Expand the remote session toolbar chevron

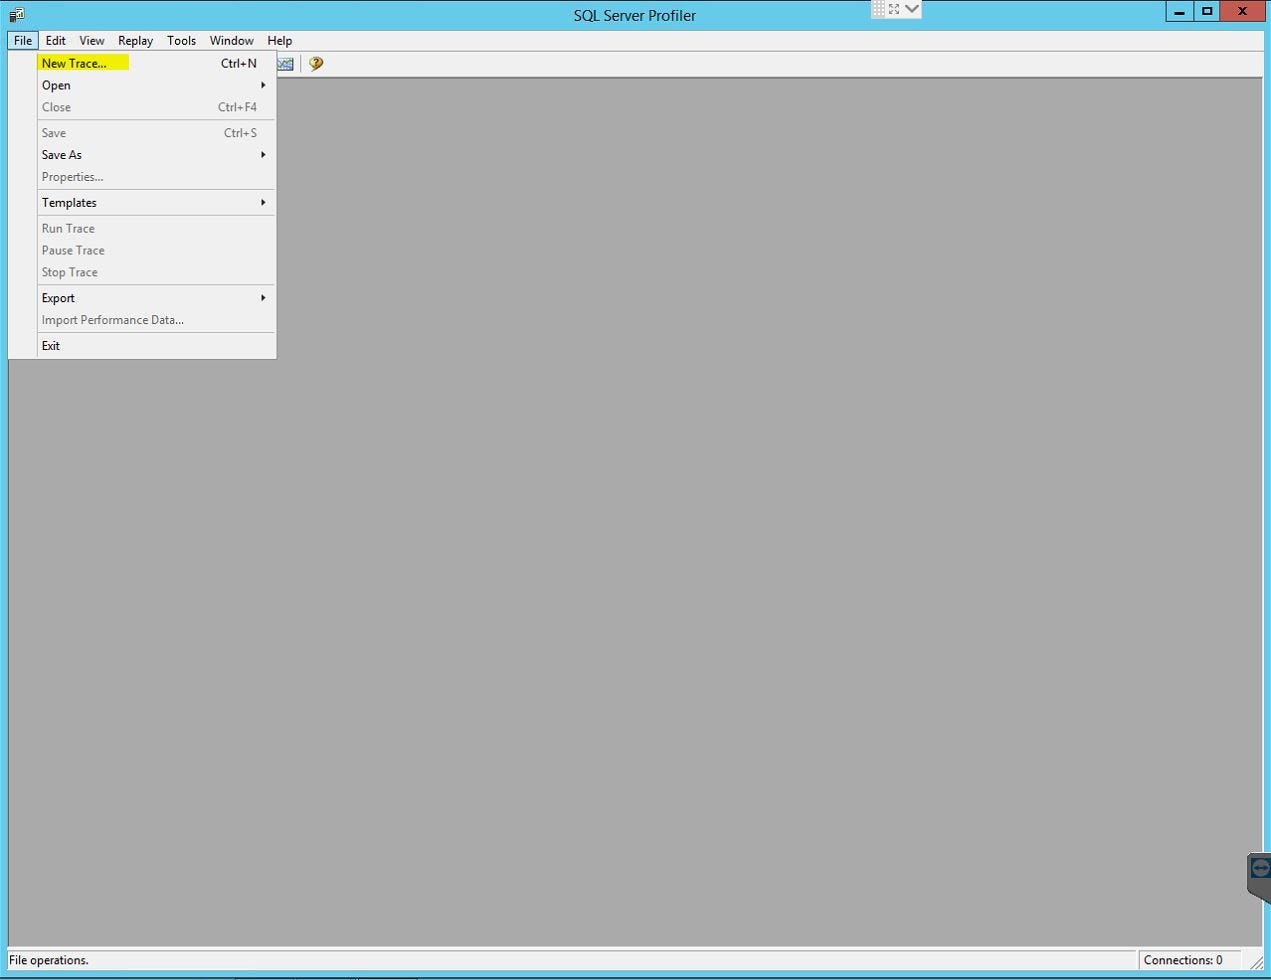click(911, 9)
